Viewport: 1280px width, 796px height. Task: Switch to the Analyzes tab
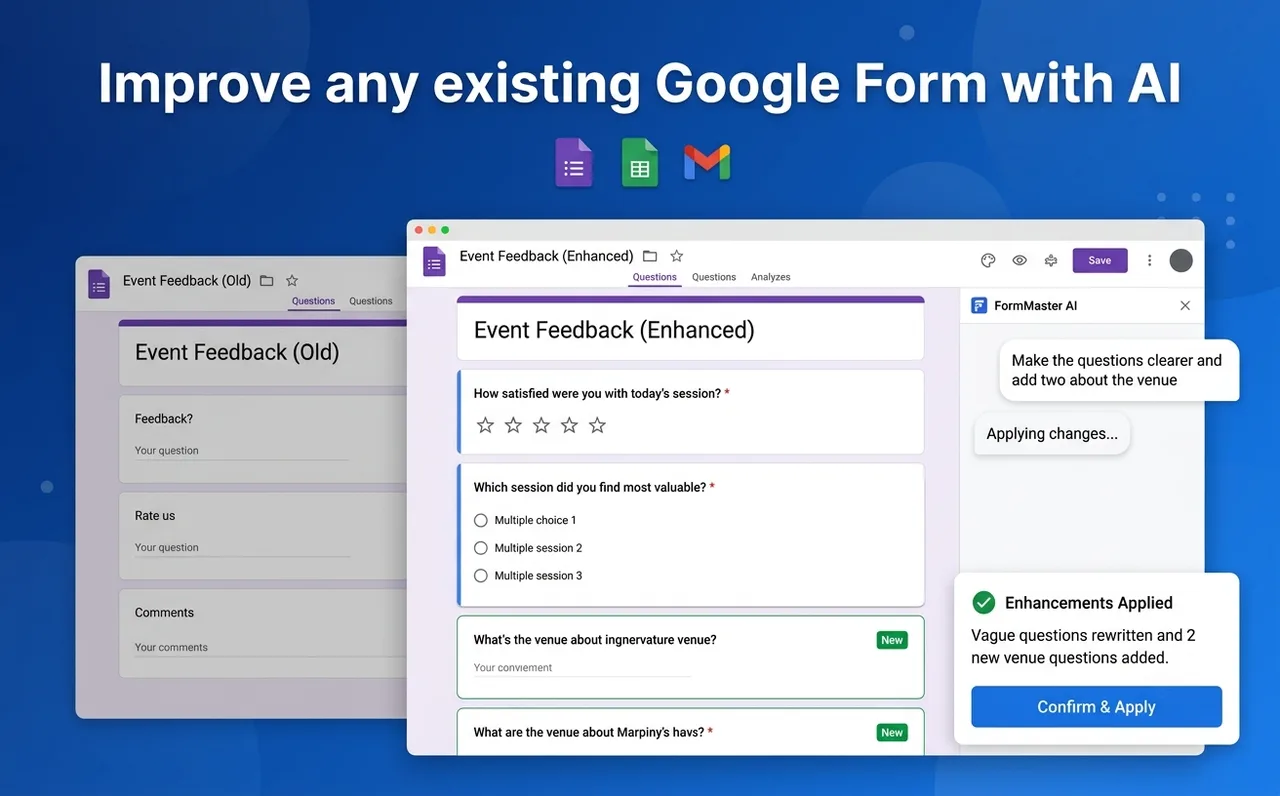click(771, 277)
